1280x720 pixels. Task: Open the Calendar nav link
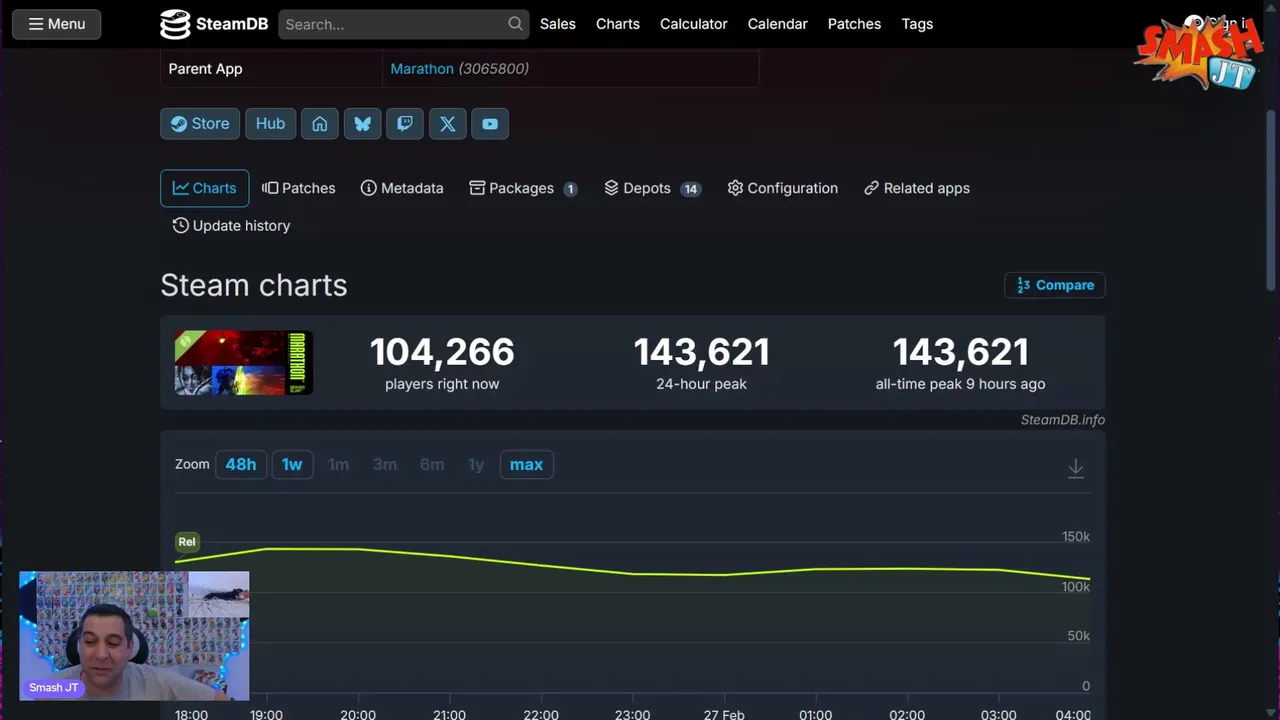778,24
